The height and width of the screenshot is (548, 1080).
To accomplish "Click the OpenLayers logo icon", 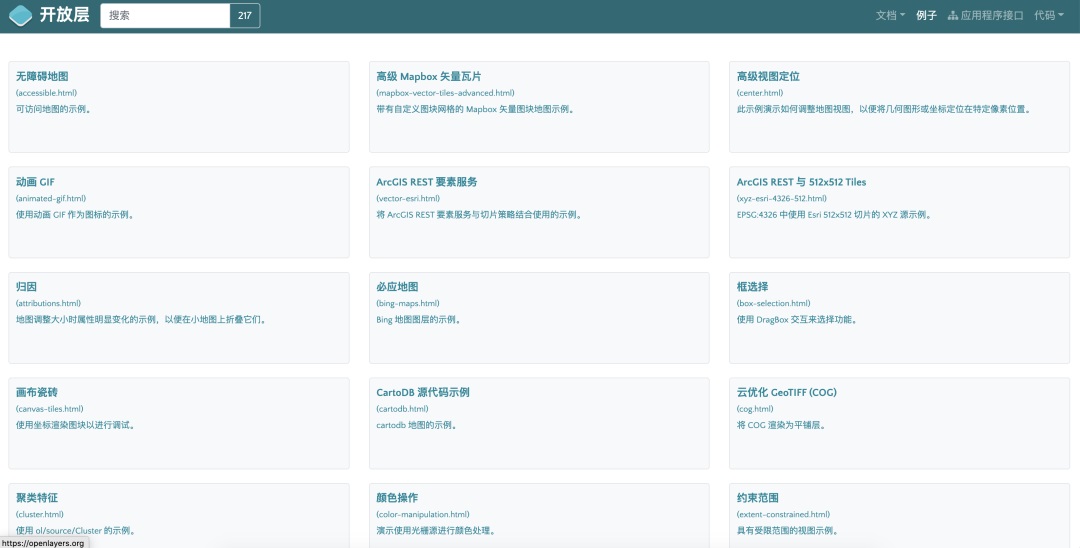I will click(21, 16).
